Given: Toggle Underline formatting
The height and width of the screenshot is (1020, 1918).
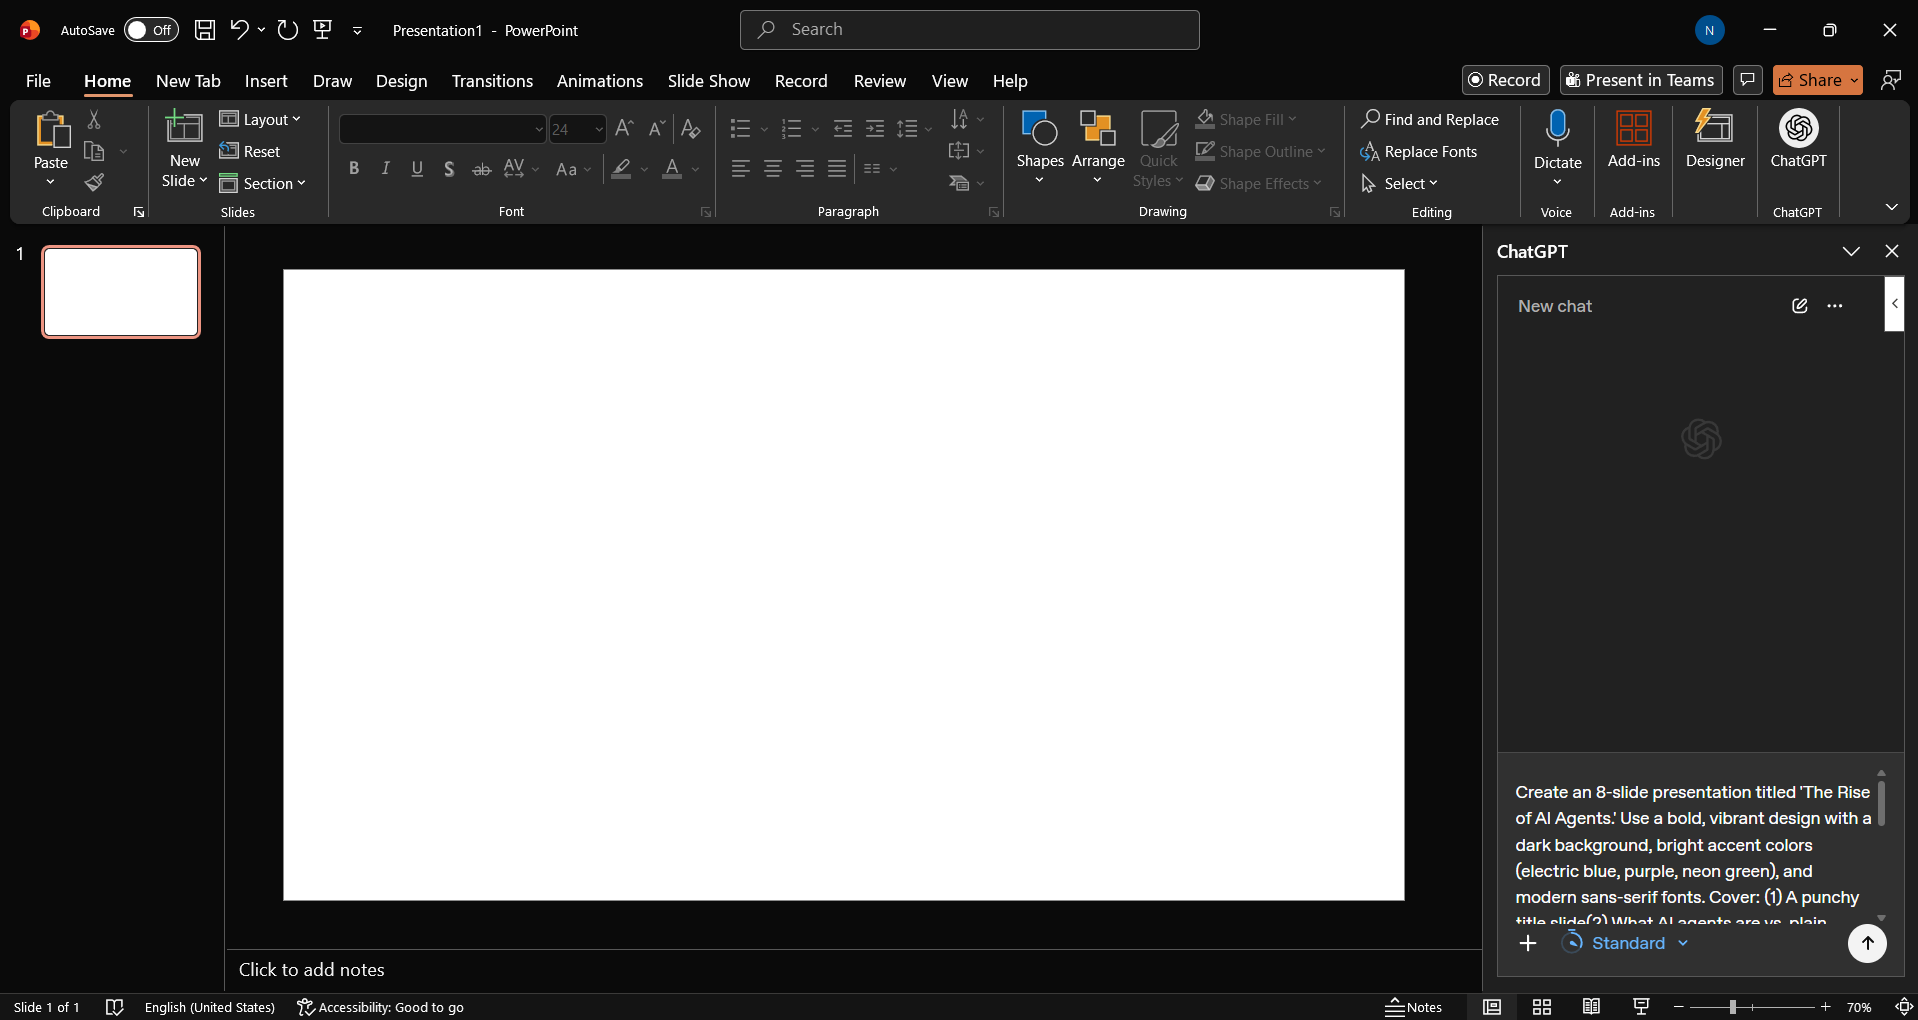Looking at the screenshot, I should 417,169.
